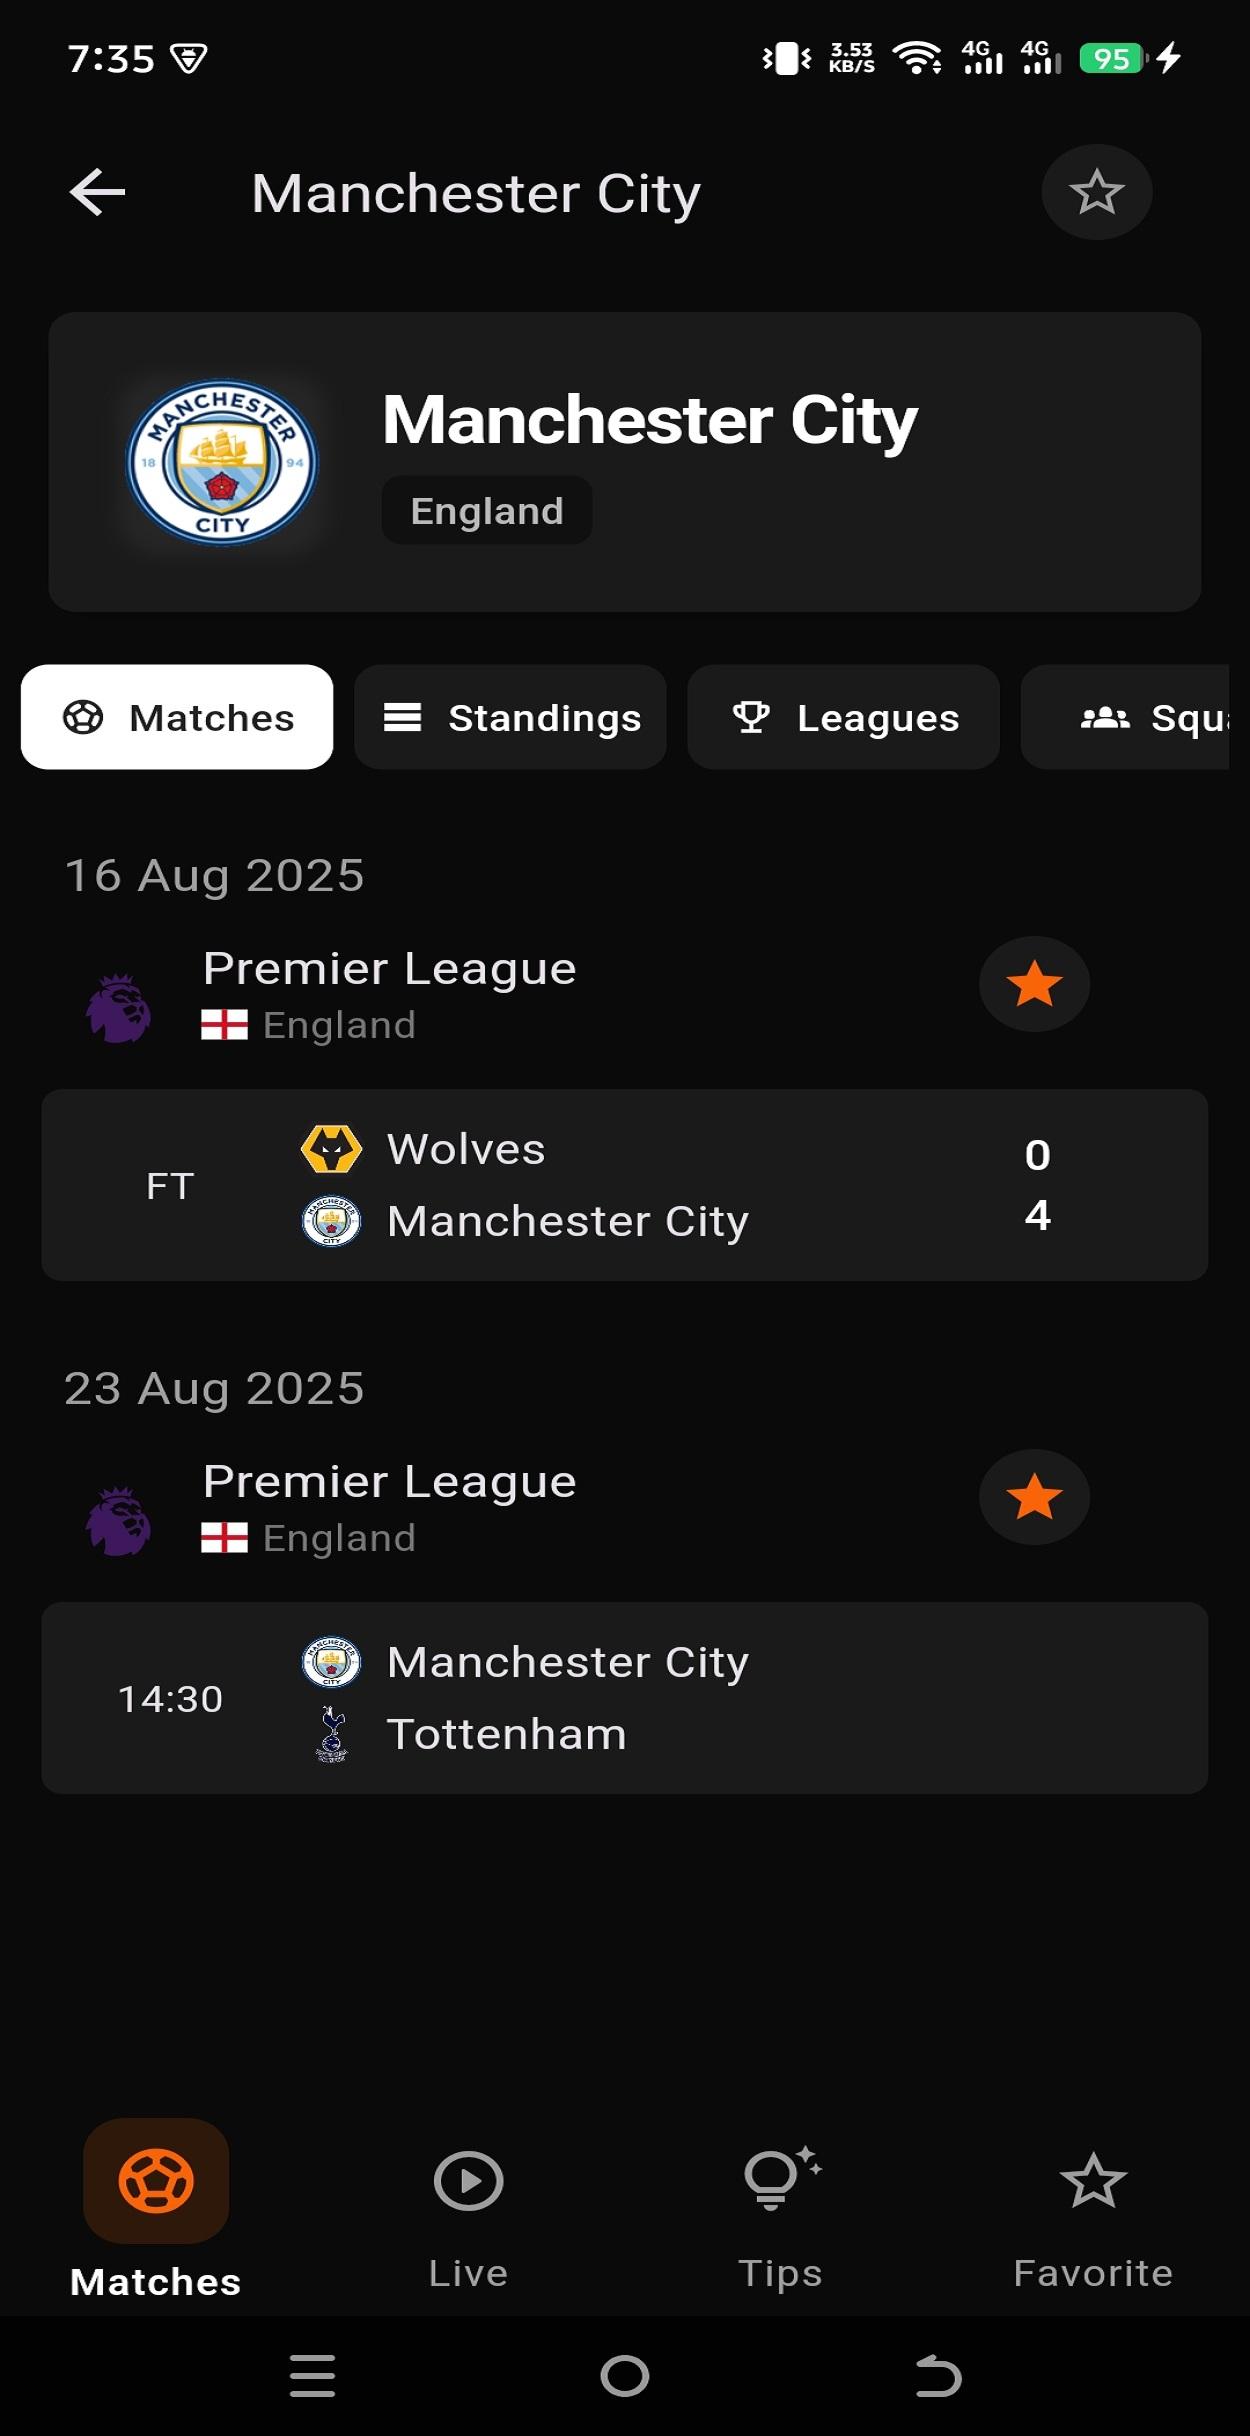This screenshot has width=1250, height=2436.
Task: Click the Wolves team crest icon
Action: tap(331, 1149)
